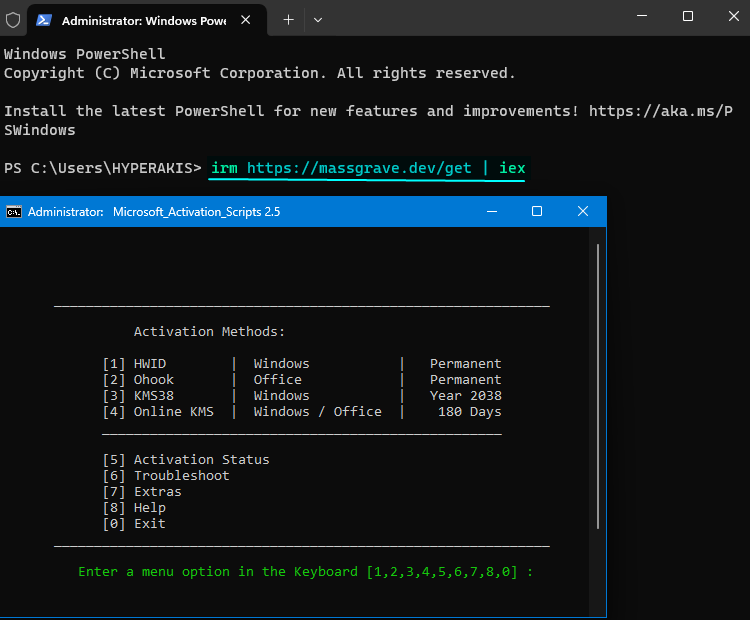Click the 'Windows / Office' text
The width and height of the screenshot is (750, 620).
pos(318,412)
